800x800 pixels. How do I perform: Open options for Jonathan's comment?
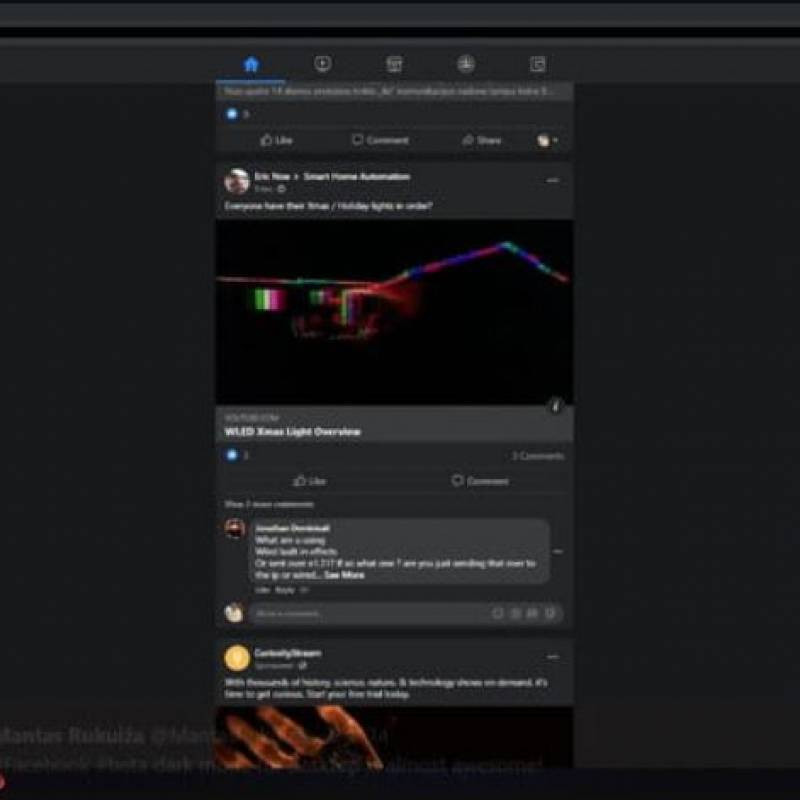tap(558, 552)
